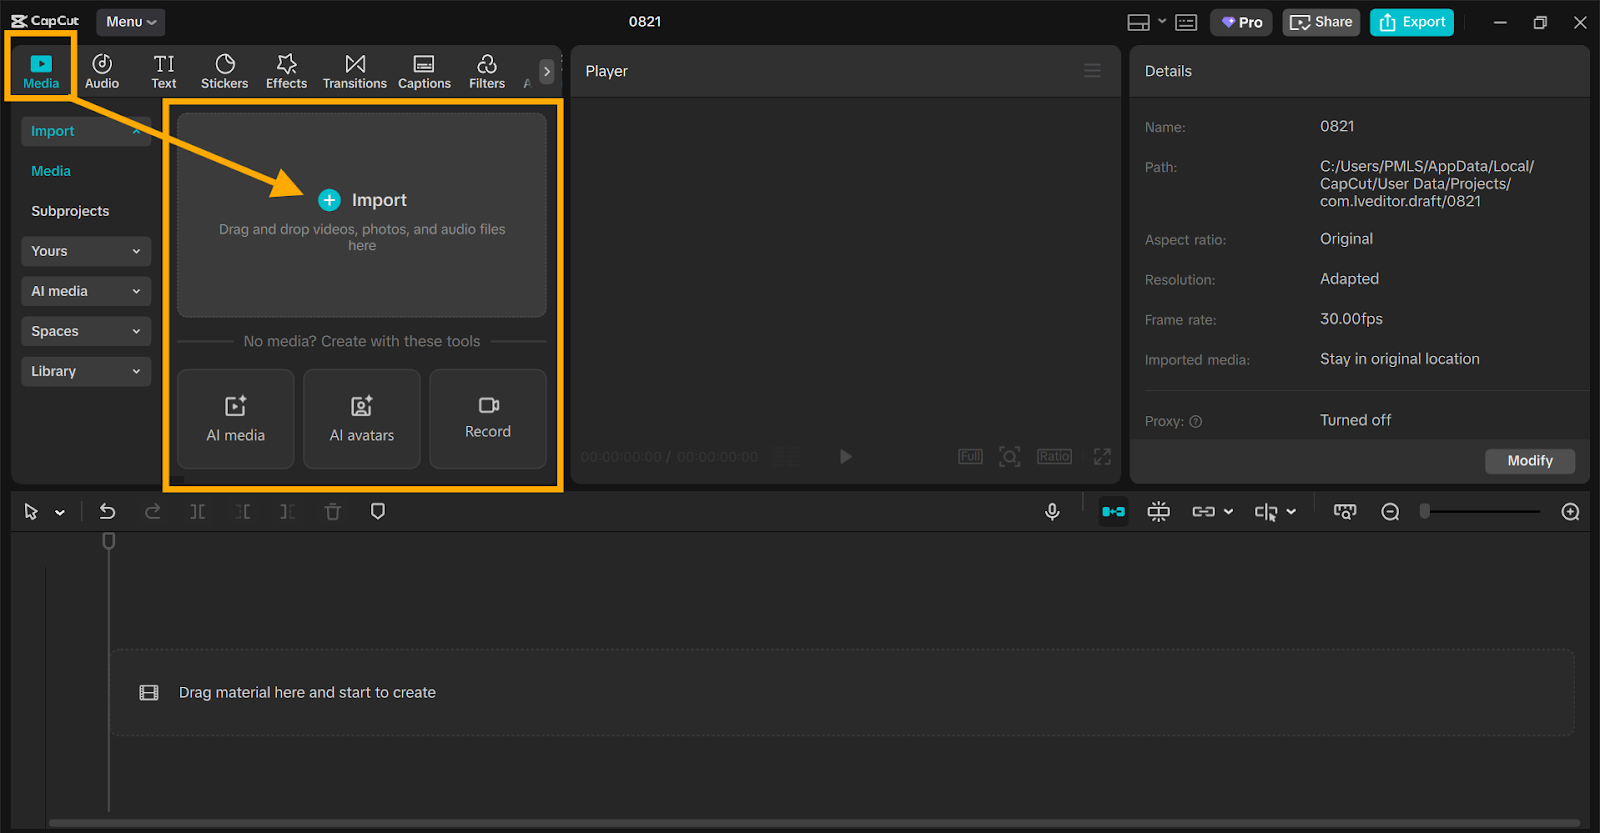The height and width of the screenshot is (833, 1600).
Task: Open the Menu dropdown in title bar
Action: (131, 22)
